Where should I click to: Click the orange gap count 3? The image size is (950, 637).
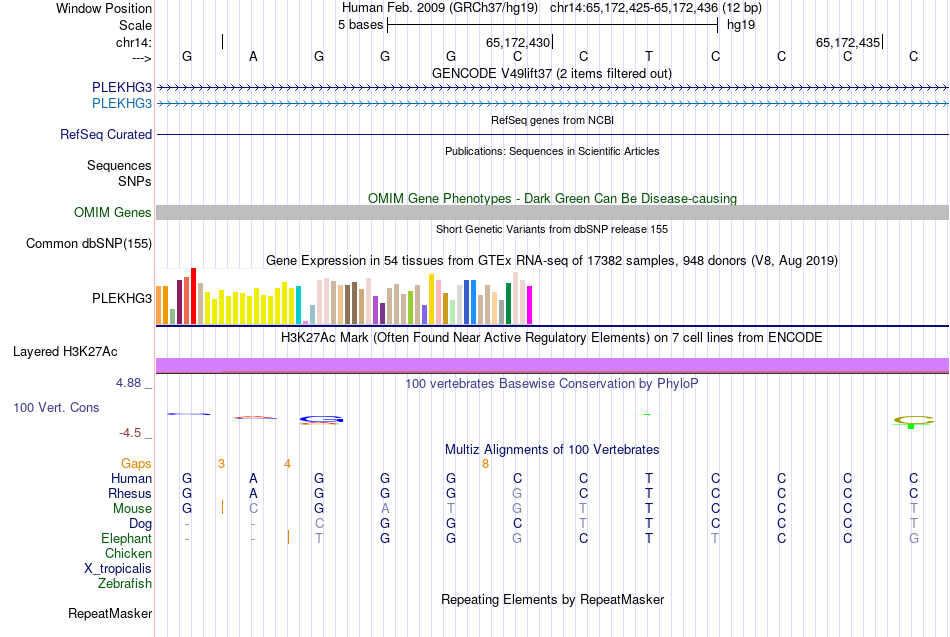tap(221, 464)
